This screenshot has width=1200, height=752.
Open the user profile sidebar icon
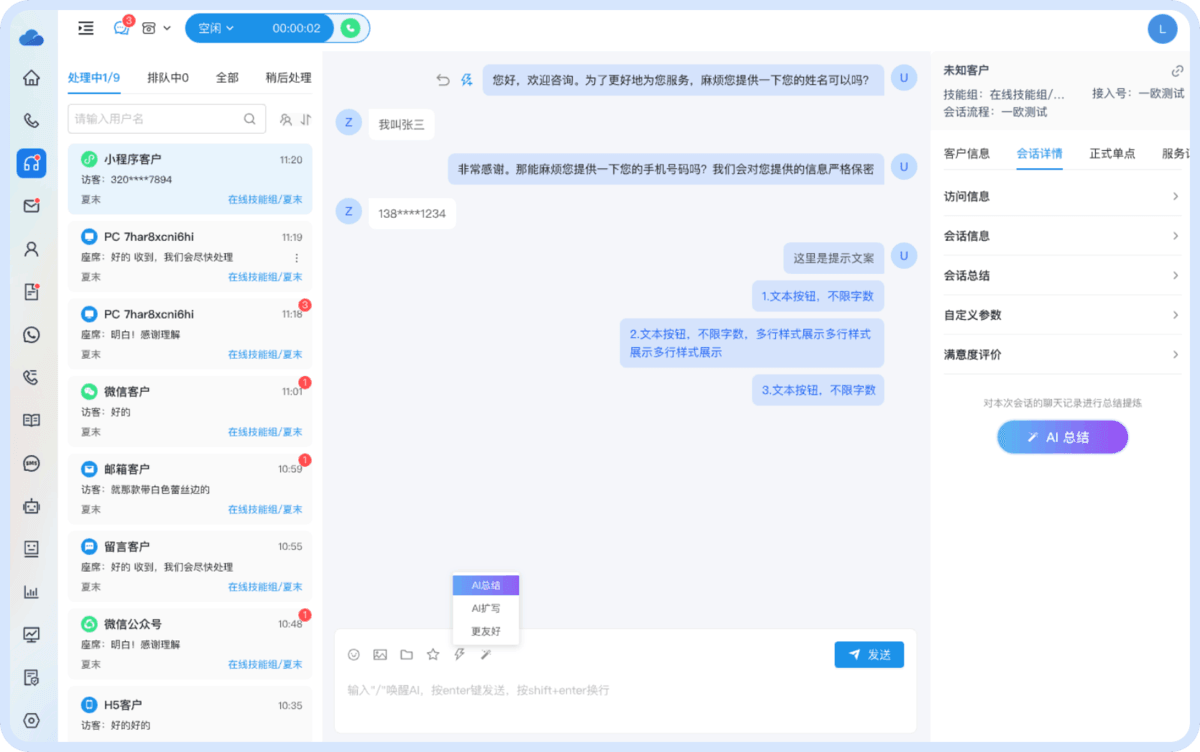[31, 249]
